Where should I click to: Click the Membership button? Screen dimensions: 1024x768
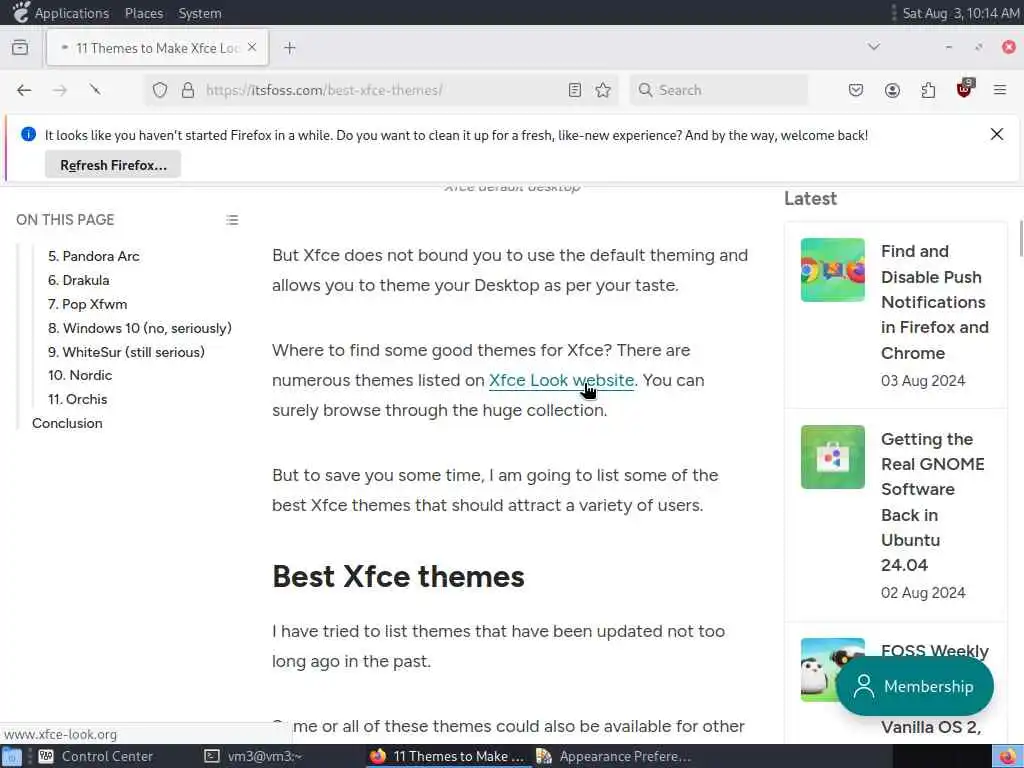[x=914, y=686]
